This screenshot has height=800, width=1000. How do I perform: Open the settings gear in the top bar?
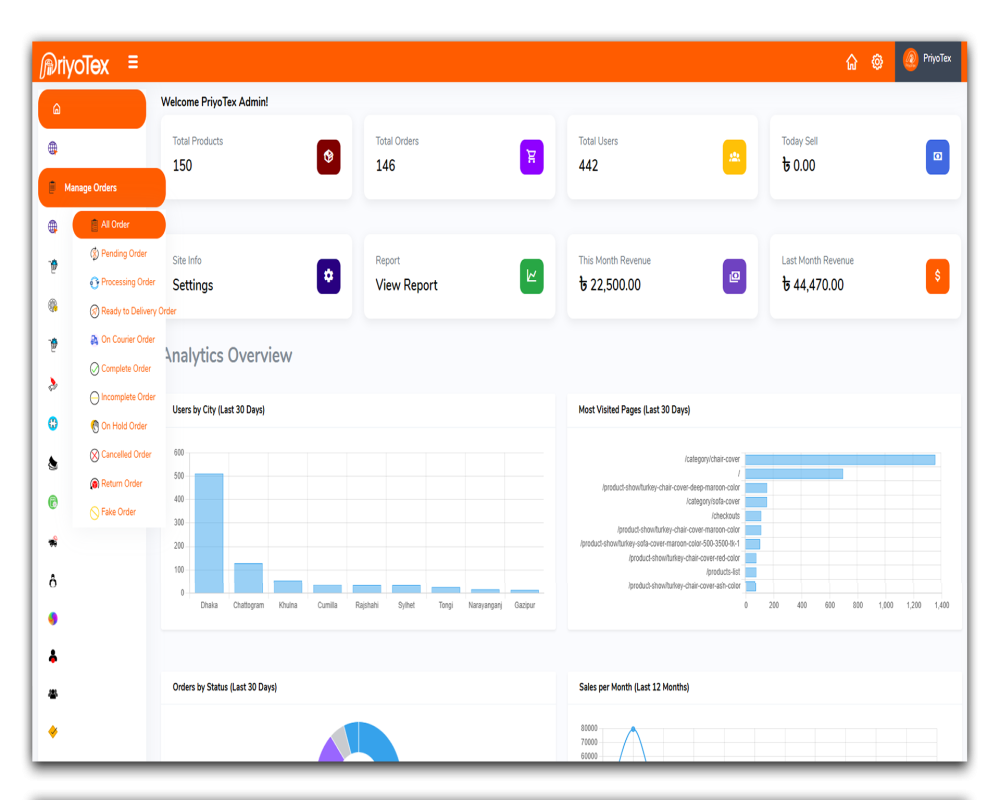877,62
